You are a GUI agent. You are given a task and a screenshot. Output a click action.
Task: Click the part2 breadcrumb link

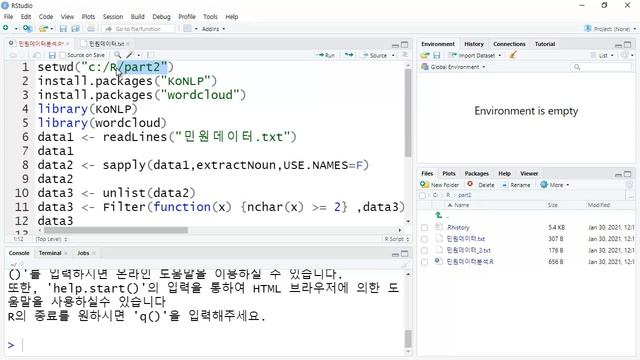click(x=464, y=195)
